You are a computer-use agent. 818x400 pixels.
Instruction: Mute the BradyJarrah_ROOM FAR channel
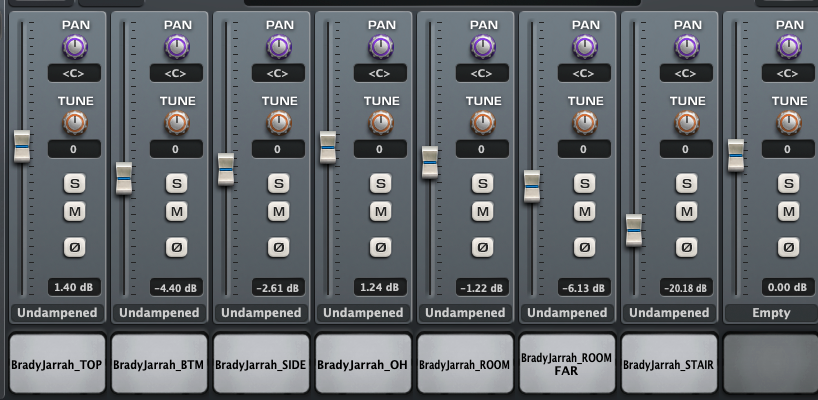pos(584,212)
